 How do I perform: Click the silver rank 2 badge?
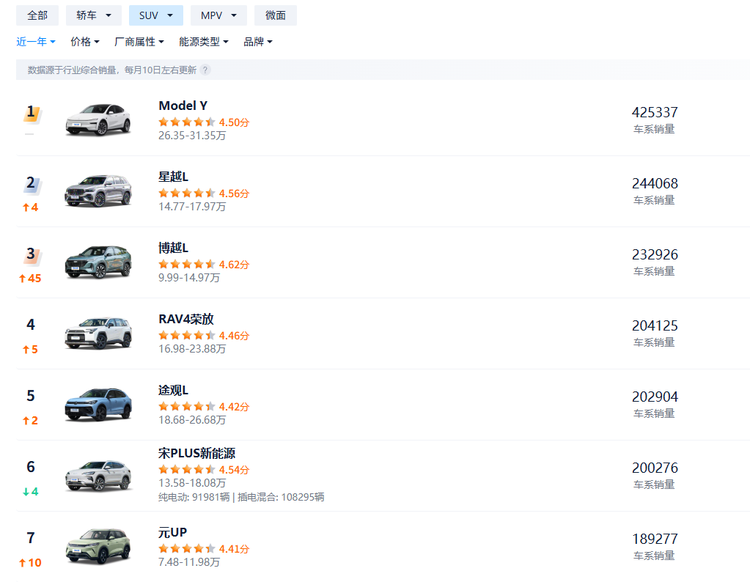[31, 184]
